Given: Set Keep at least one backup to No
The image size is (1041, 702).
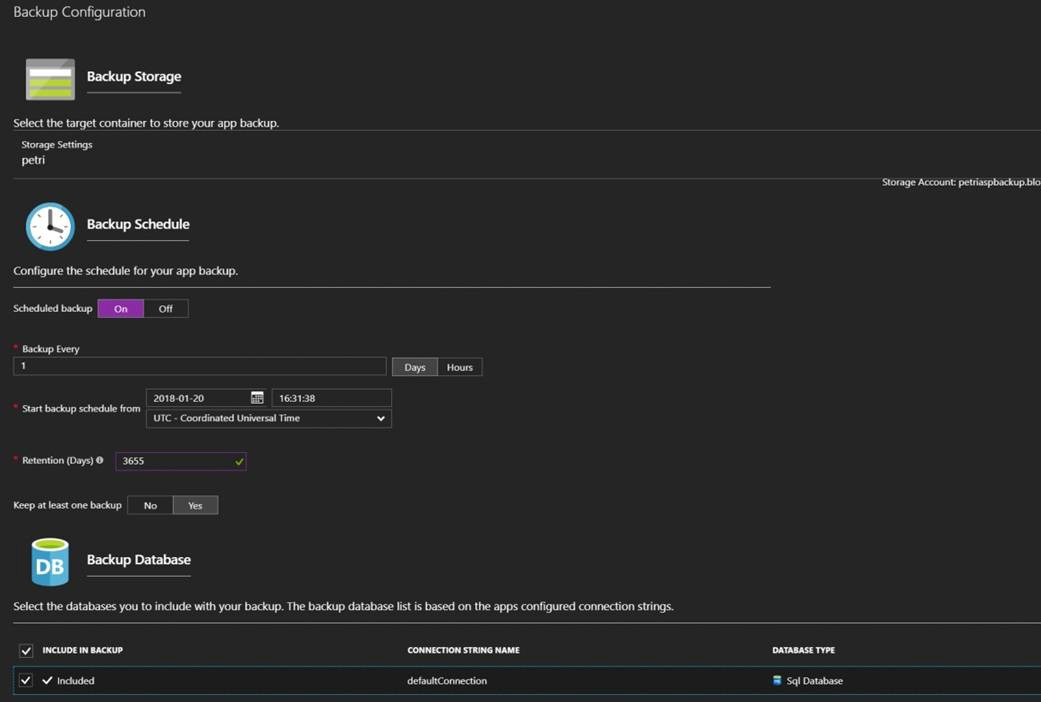Looking at the screenshot, I should click(x=150, y=506).
